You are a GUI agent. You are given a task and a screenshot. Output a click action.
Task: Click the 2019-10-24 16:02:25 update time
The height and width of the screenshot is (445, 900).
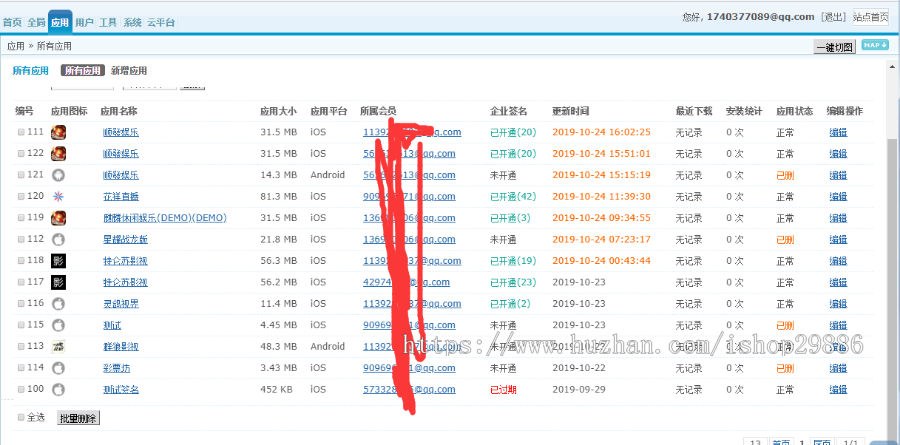pyautogui.click(x=601, y=132)
